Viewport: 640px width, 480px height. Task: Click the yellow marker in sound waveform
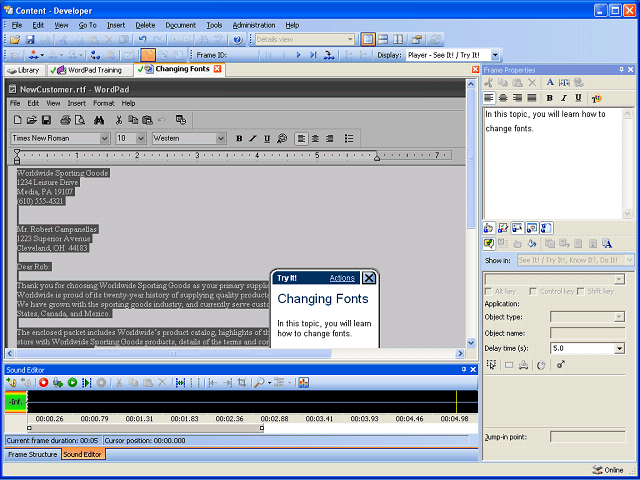[x=456, y=402]
